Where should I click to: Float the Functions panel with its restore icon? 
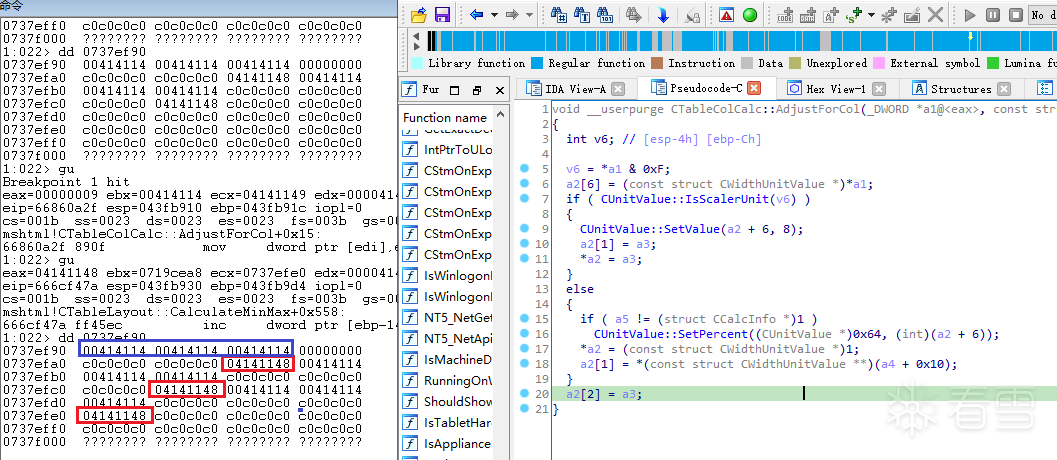pyautogui.click(x=477, y=90)
